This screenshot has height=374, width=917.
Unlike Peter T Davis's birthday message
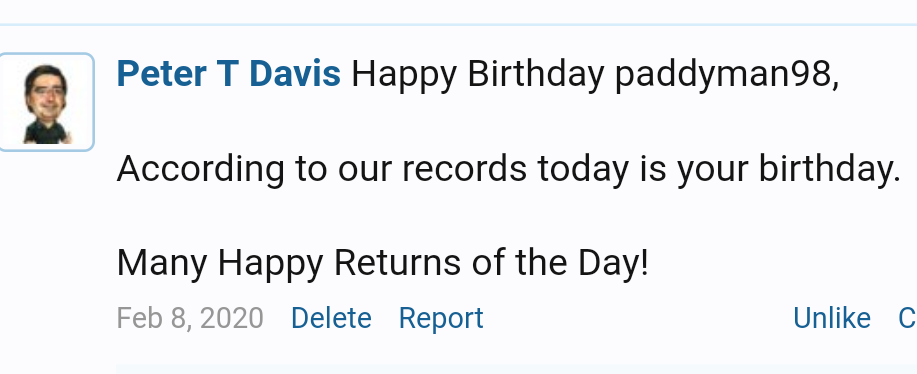point(832,318)
